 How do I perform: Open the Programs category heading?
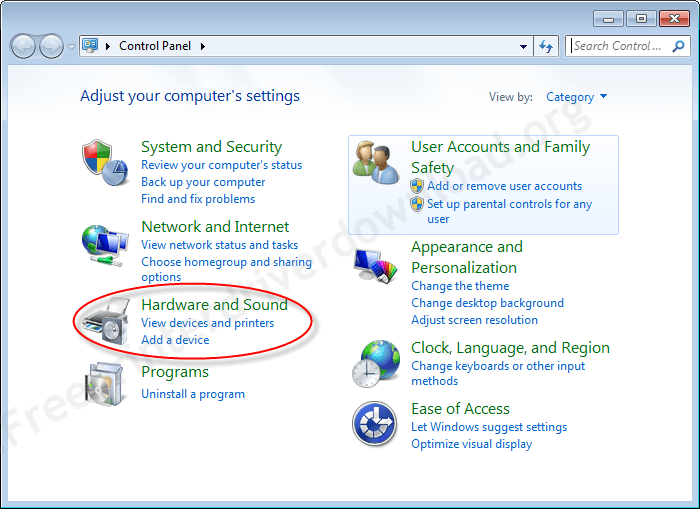point(175,372)
